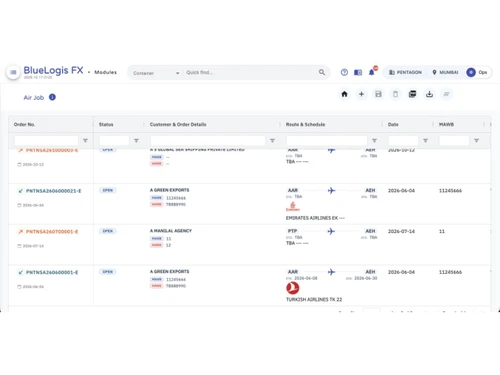The height and width of the screenshot is (375, 500).
Task: Open the Status filter funnel
Action: [136, 141]
